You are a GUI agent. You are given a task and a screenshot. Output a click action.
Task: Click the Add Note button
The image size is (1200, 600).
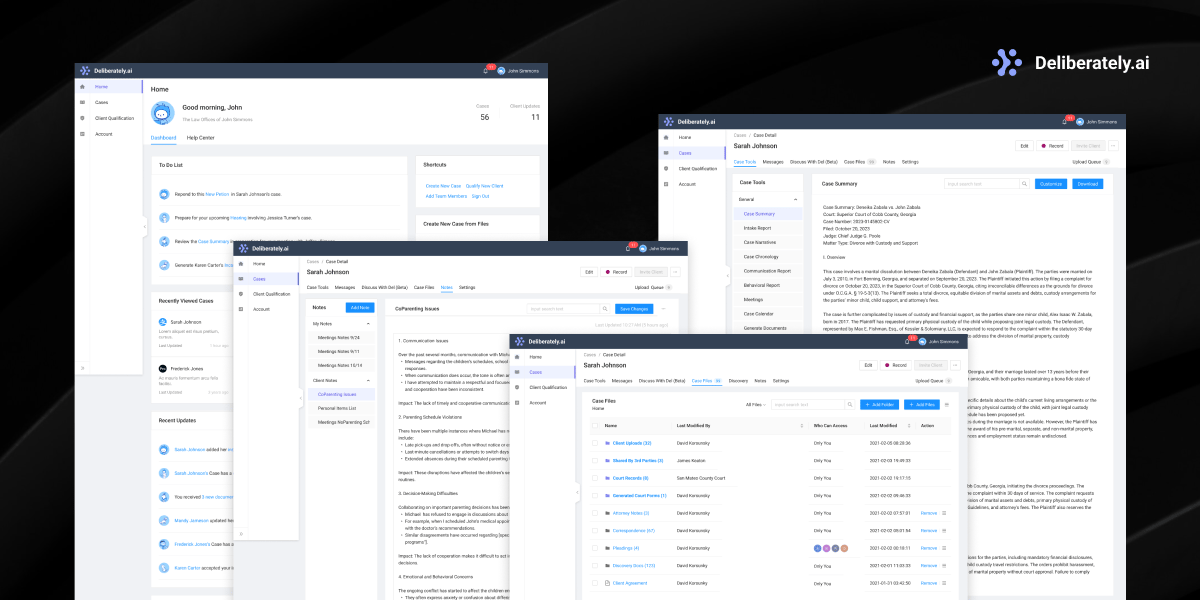click(360, 308)
